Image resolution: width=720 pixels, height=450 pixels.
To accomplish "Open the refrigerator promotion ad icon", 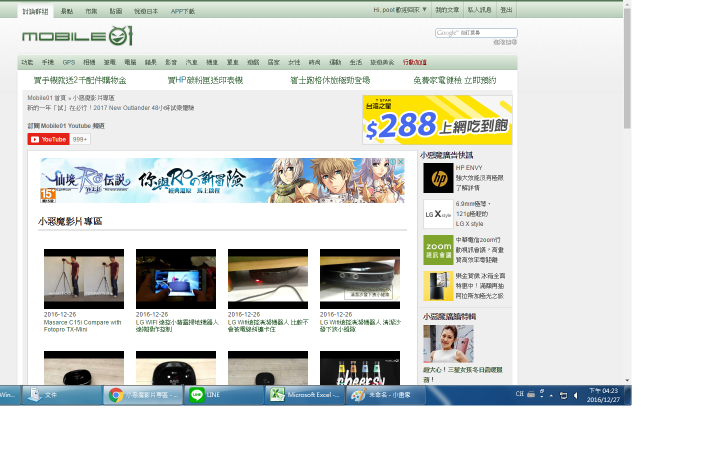I will [438, 286].
